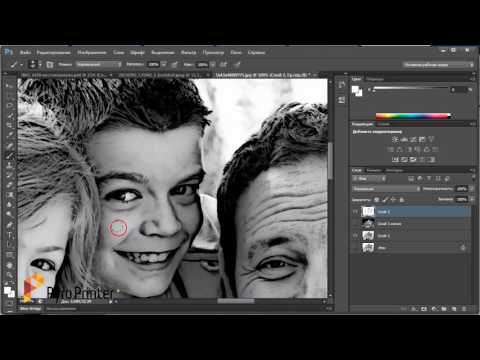
Task: Toggle lock all padlock icon
Action: pos(402,200)
